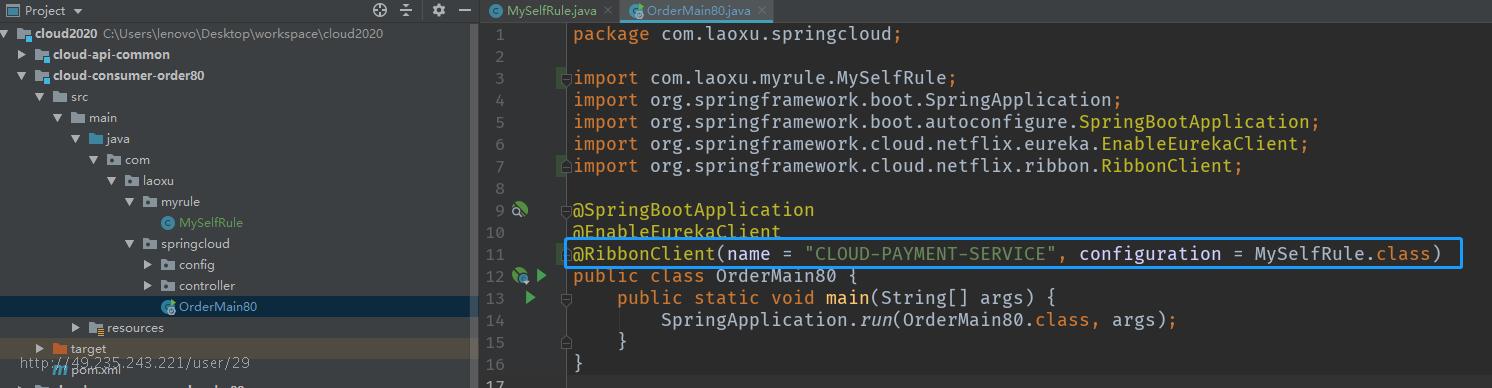
Task: Click the java source folder icon
Action: point(96,139)
